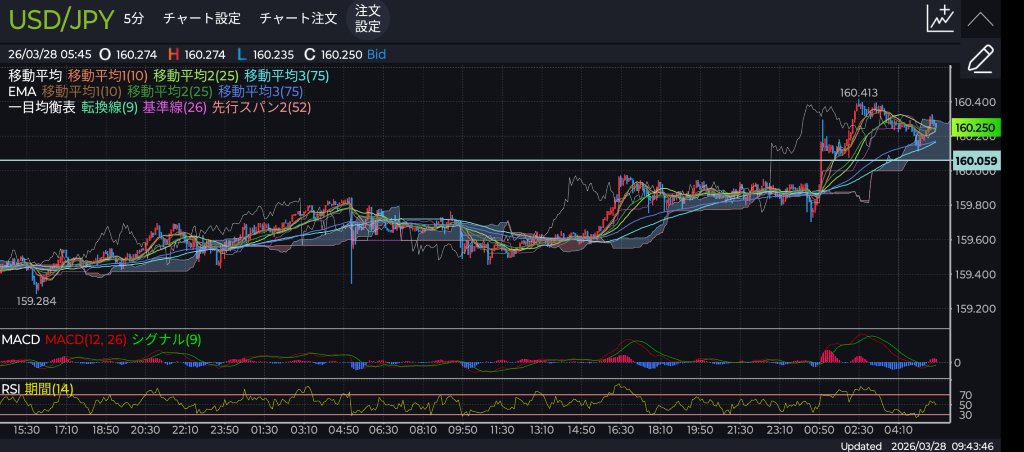Select the green current price tag 160.250
1024x452 pixels.
(974, 128)
